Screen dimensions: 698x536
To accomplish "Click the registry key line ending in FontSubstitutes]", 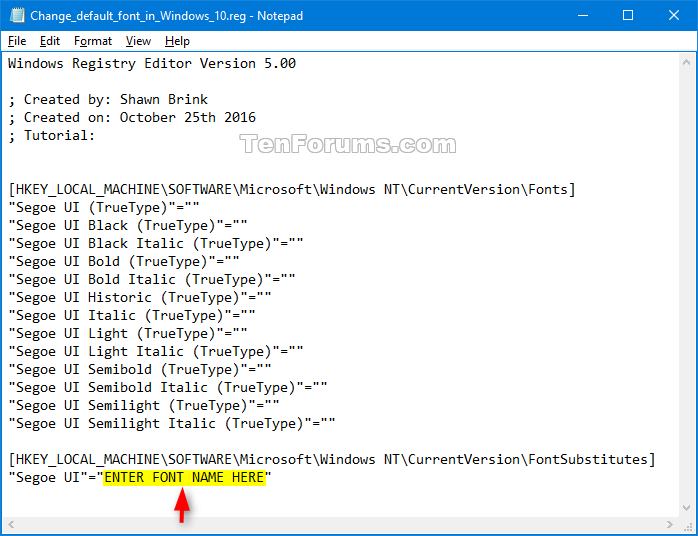I will pos(332,459).
